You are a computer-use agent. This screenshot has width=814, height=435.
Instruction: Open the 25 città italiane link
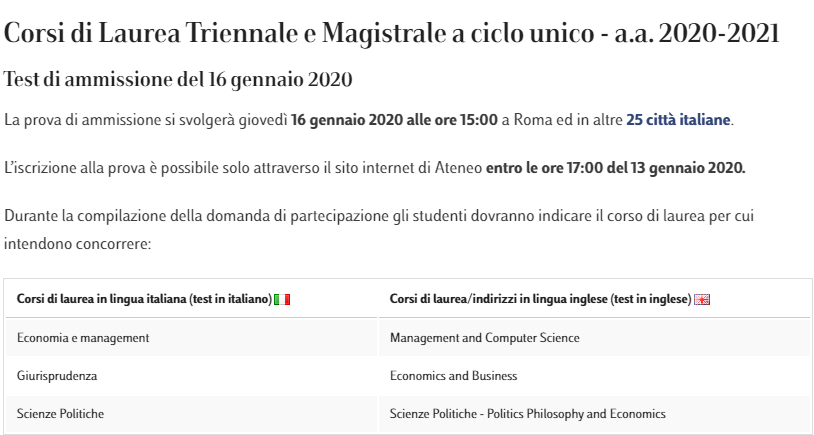tap(678, 120)
